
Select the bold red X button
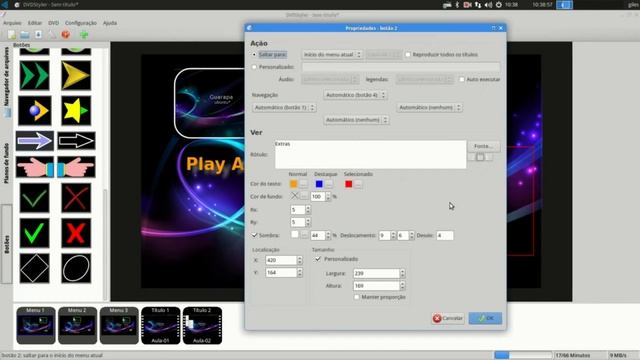[x=76, y=233]
